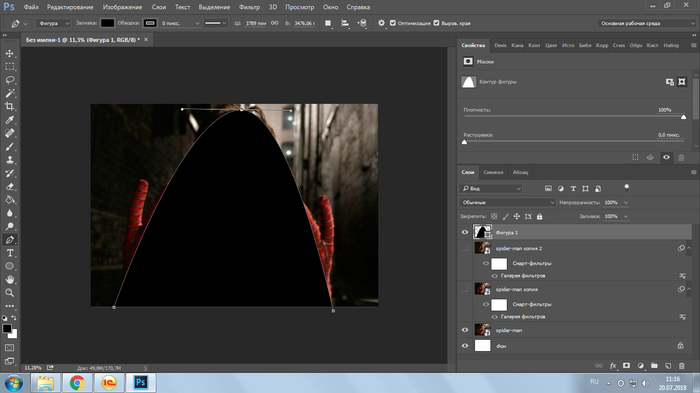Click the Заливка fill color swatch
Viewport: 700px width, 393px height.
click(x=107, y=23)
